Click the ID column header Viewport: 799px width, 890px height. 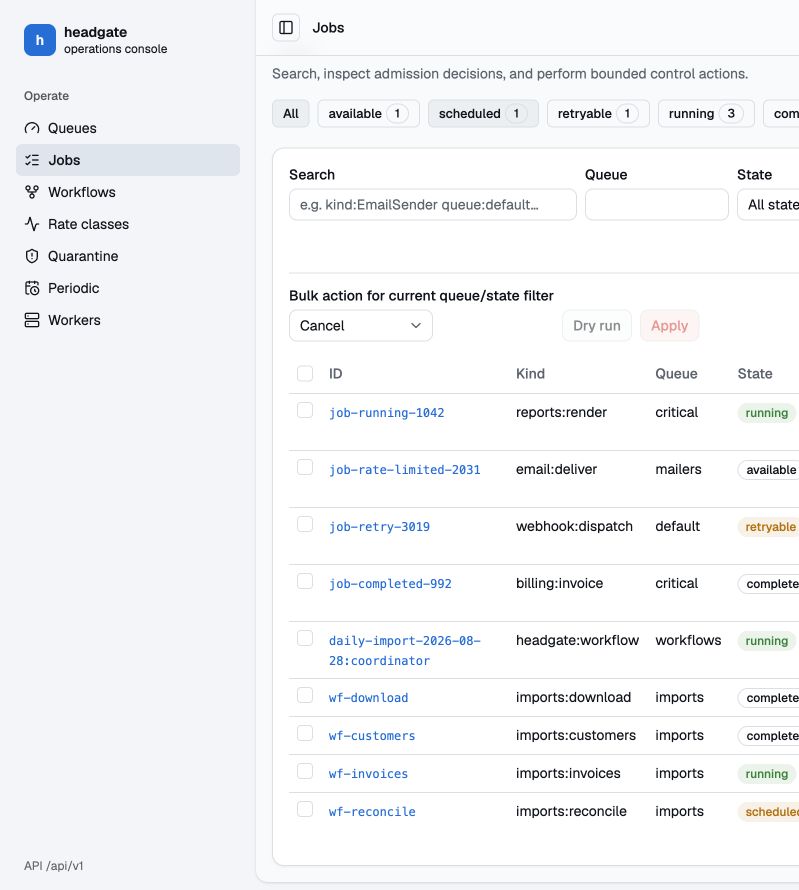click(x=335, y=373)
